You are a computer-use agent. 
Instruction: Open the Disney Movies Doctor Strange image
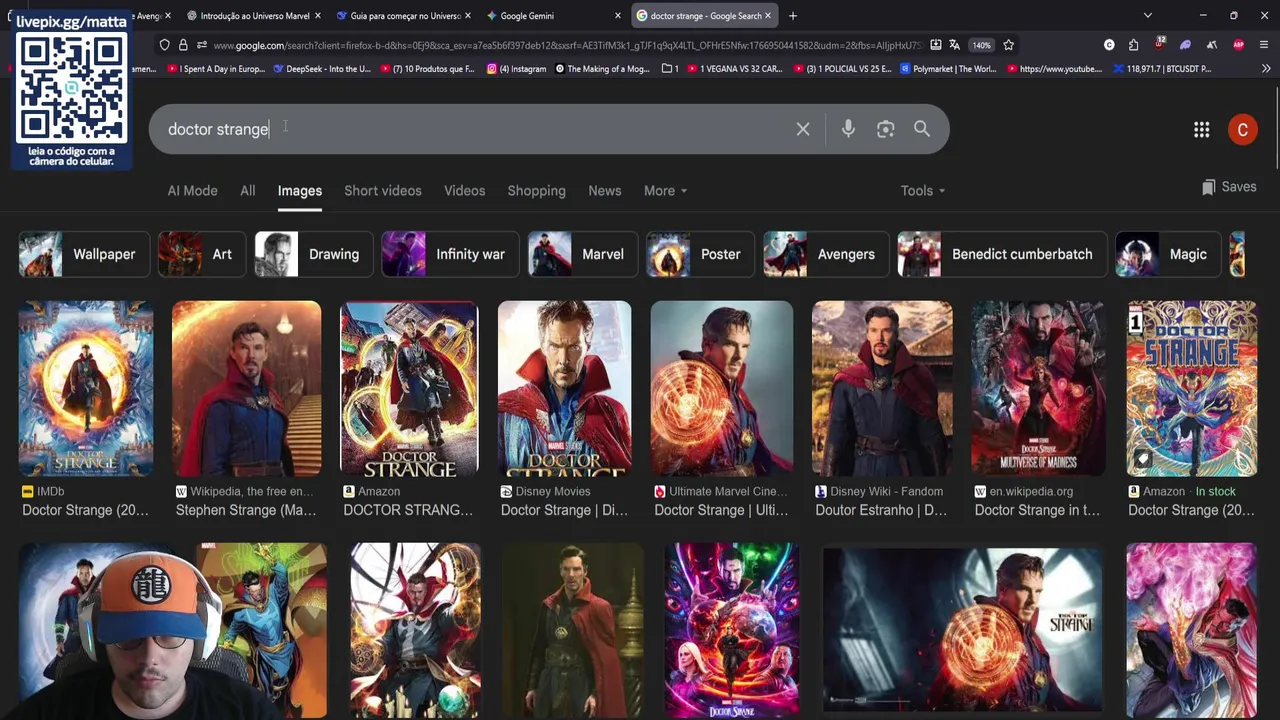(x=565, y=388)
